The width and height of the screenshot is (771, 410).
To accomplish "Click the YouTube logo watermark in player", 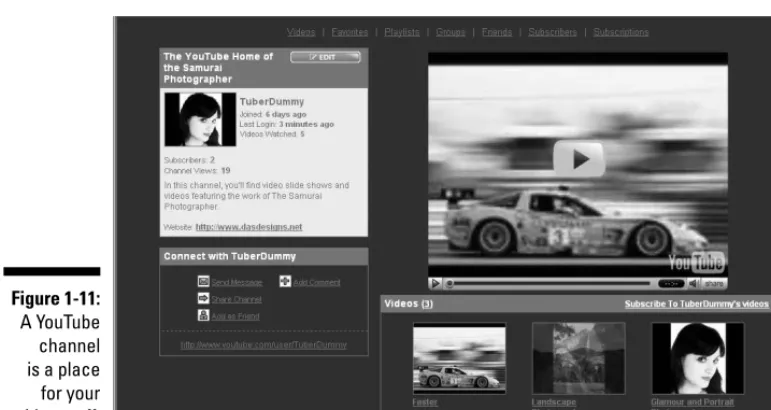I will [x=696, y=263].
